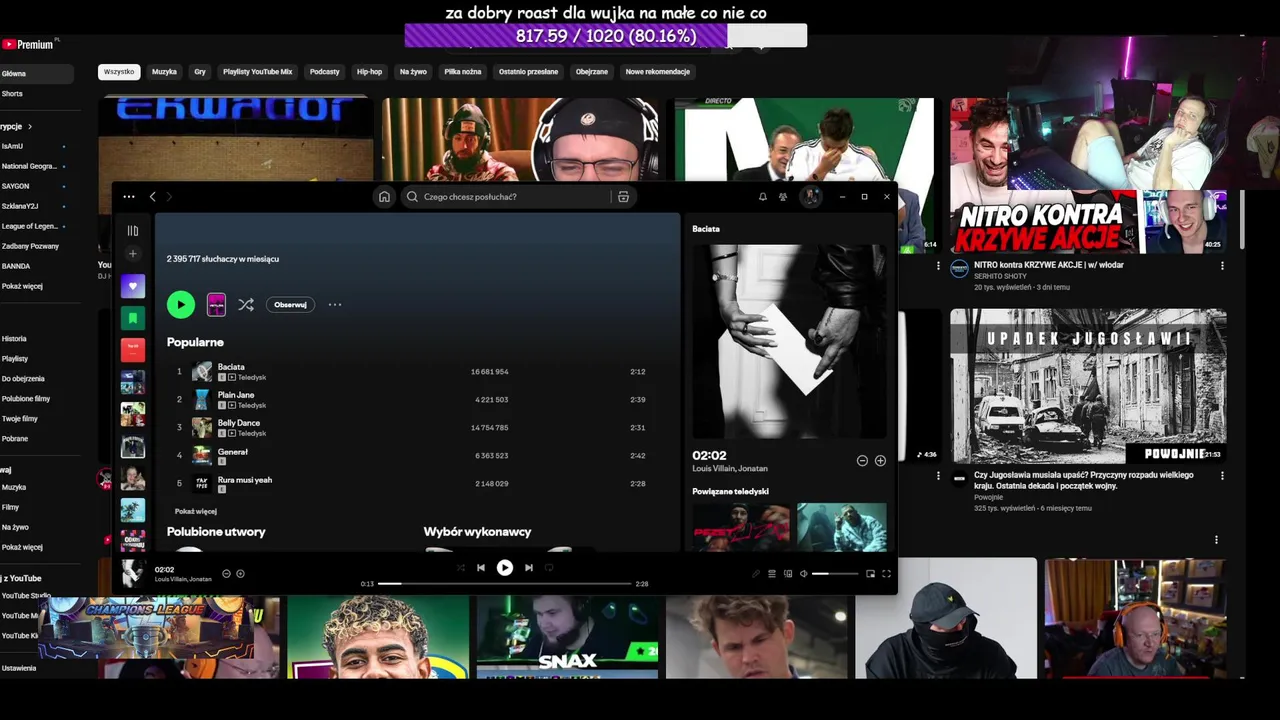This screenshot has width=1280, height=720.
Task: Open the Spotify friend activity icon
Action: pos(783,197)
